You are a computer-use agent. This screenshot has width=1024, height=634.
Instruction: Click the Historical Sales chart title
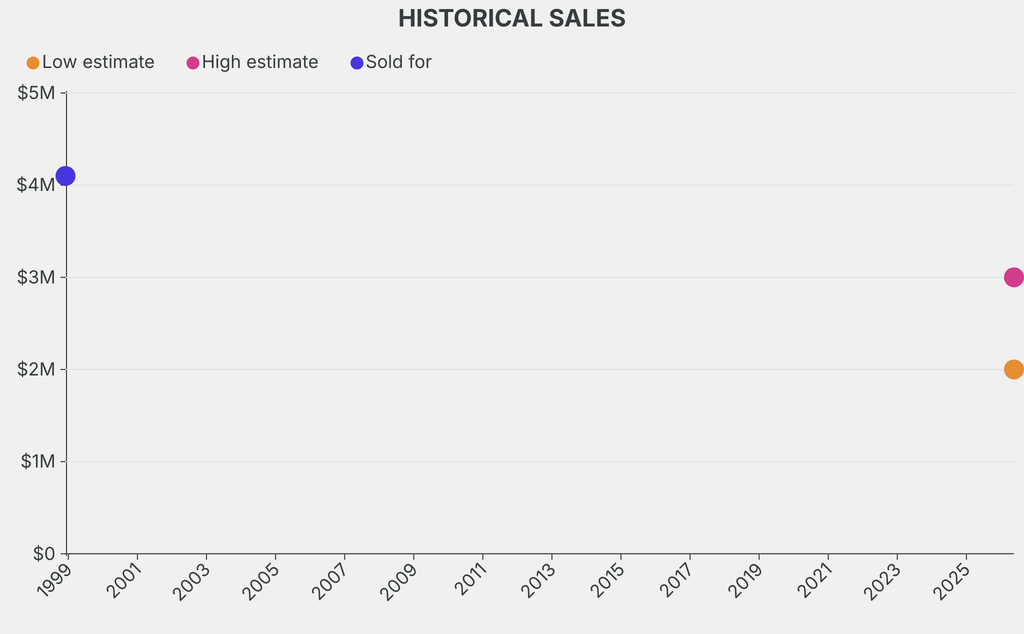click(x=512, y=18)
